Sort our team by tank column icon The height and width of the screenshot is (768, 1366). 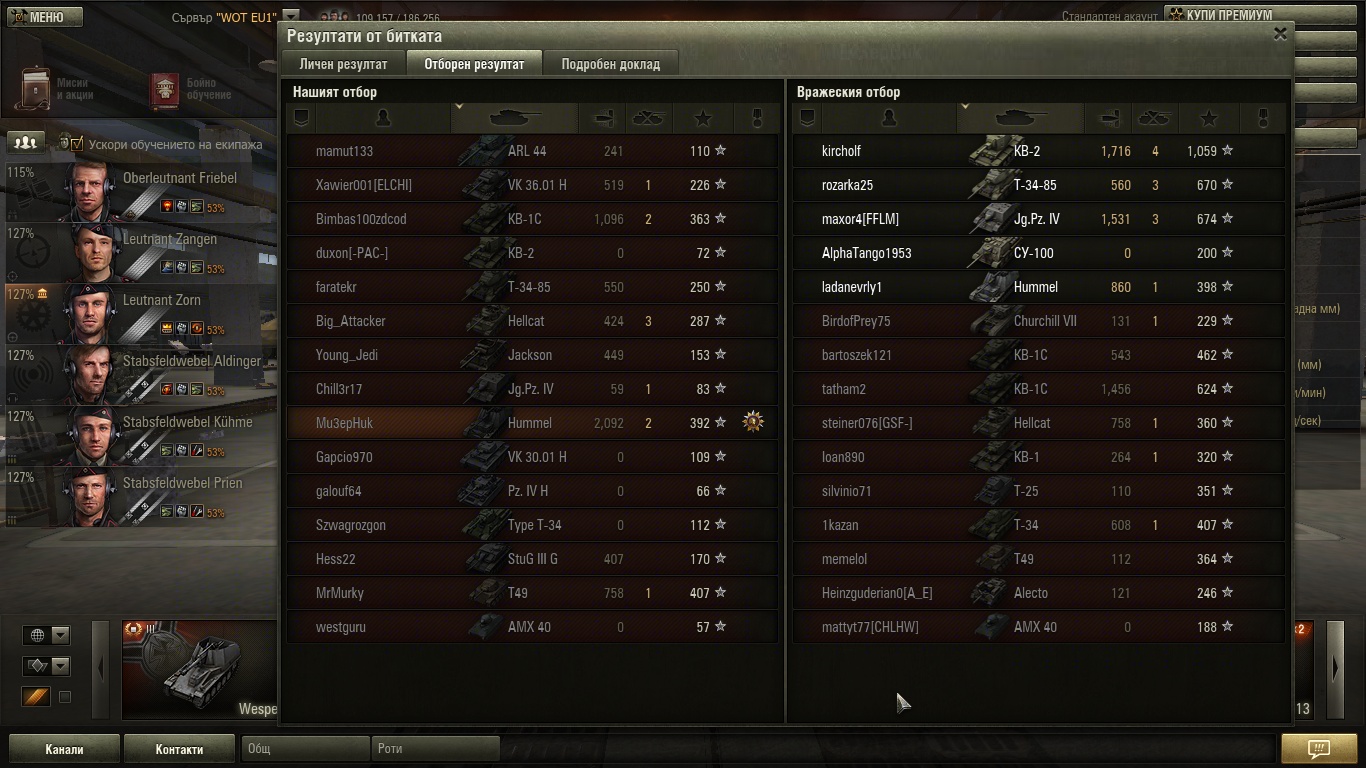514,118
